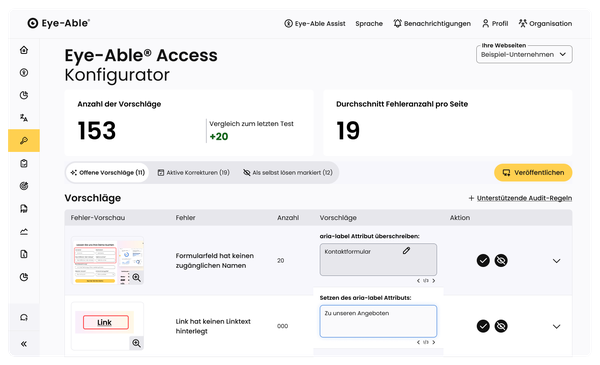Accept suggestion for Link row

click(483, 326)
